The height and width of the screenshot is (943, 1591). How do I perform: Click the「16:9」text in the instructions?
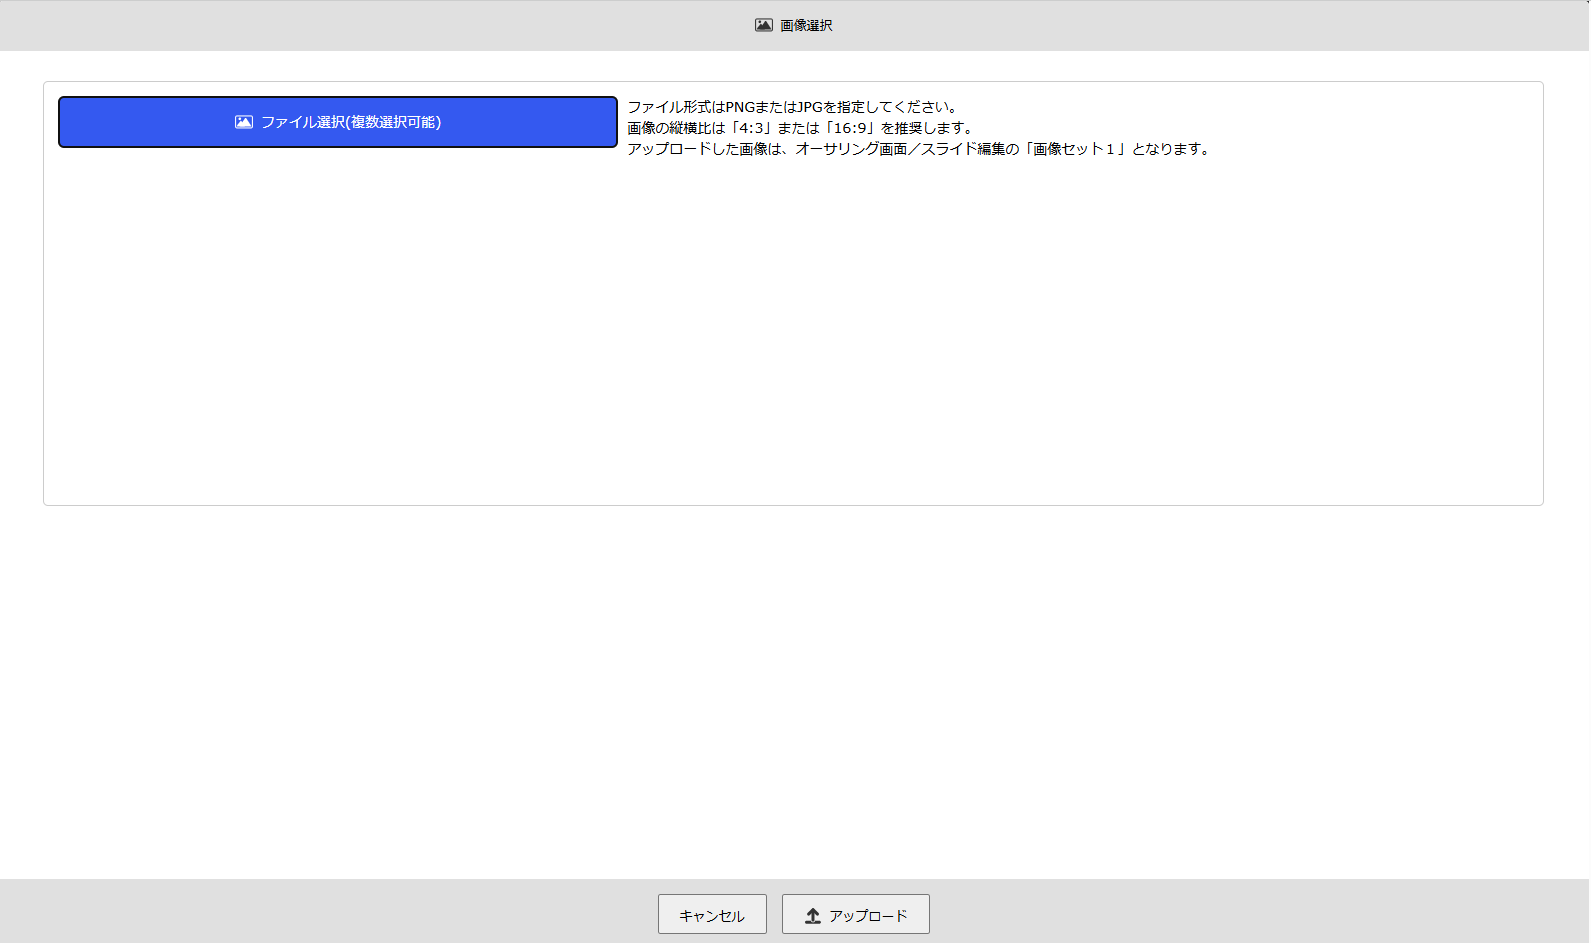(x=850, y=128)
